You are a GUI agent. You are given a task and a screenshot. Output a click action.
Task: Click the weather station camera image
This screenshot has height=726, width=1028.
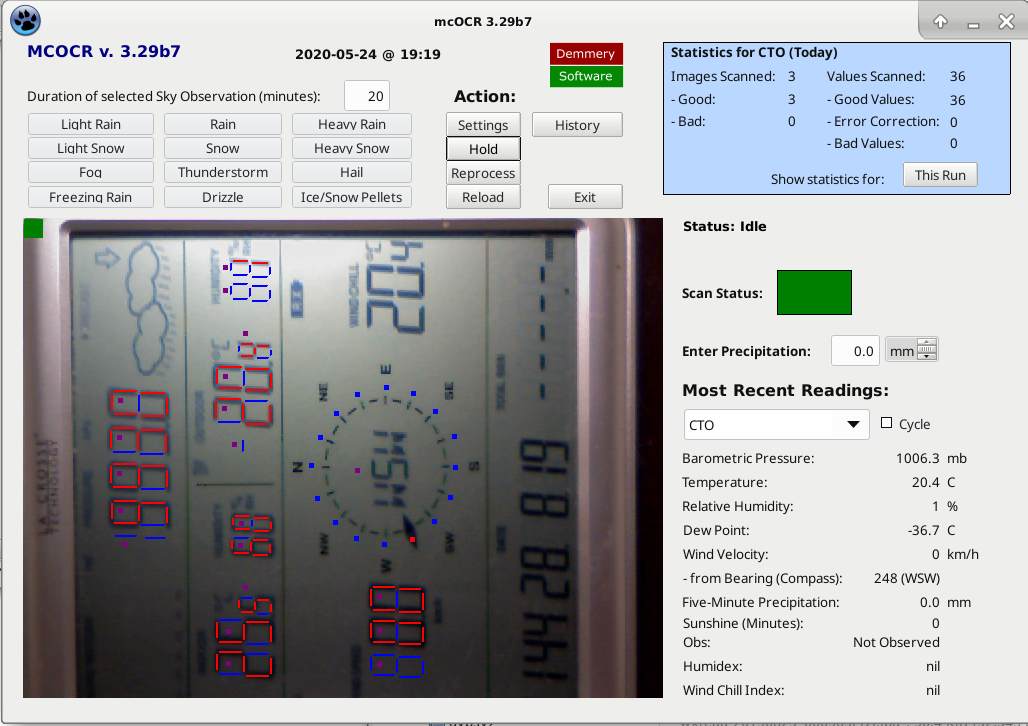tap(342, 457)
